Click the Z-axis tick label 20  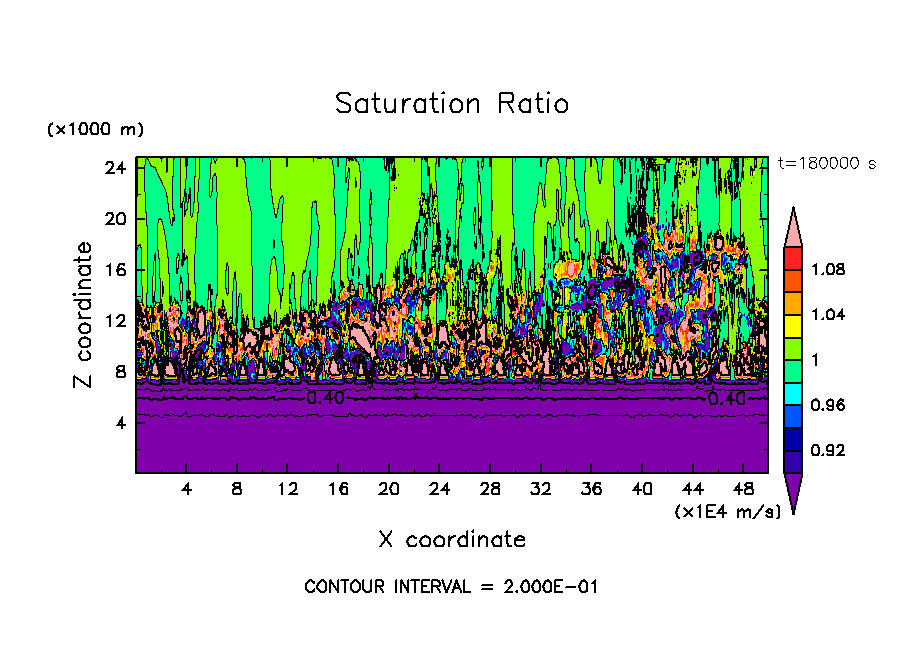[x=115, y=218]
